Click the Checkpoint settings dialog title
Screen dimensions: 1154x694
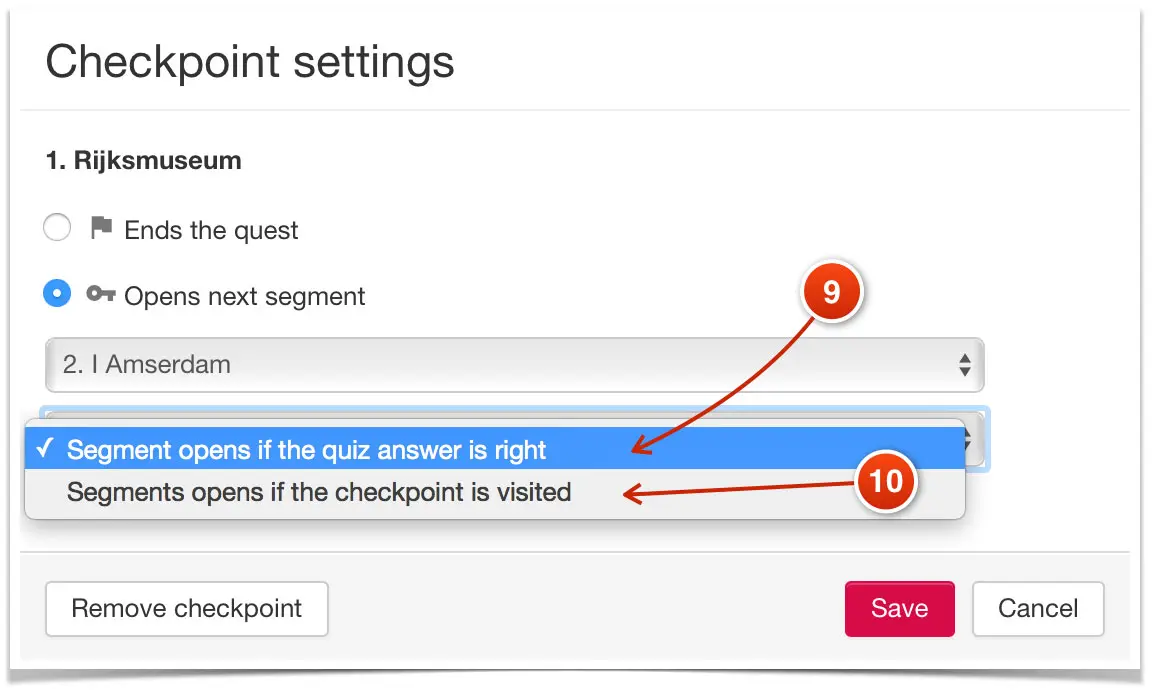pos(250,62)
